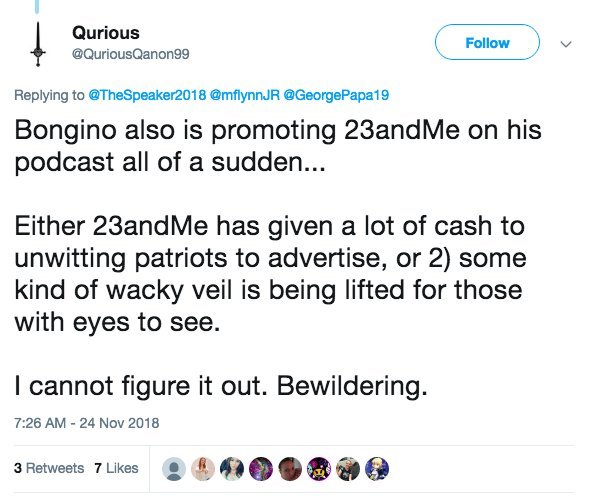Open Qurious's sword profile picture
604x496 pixels.
coord(39,43)
